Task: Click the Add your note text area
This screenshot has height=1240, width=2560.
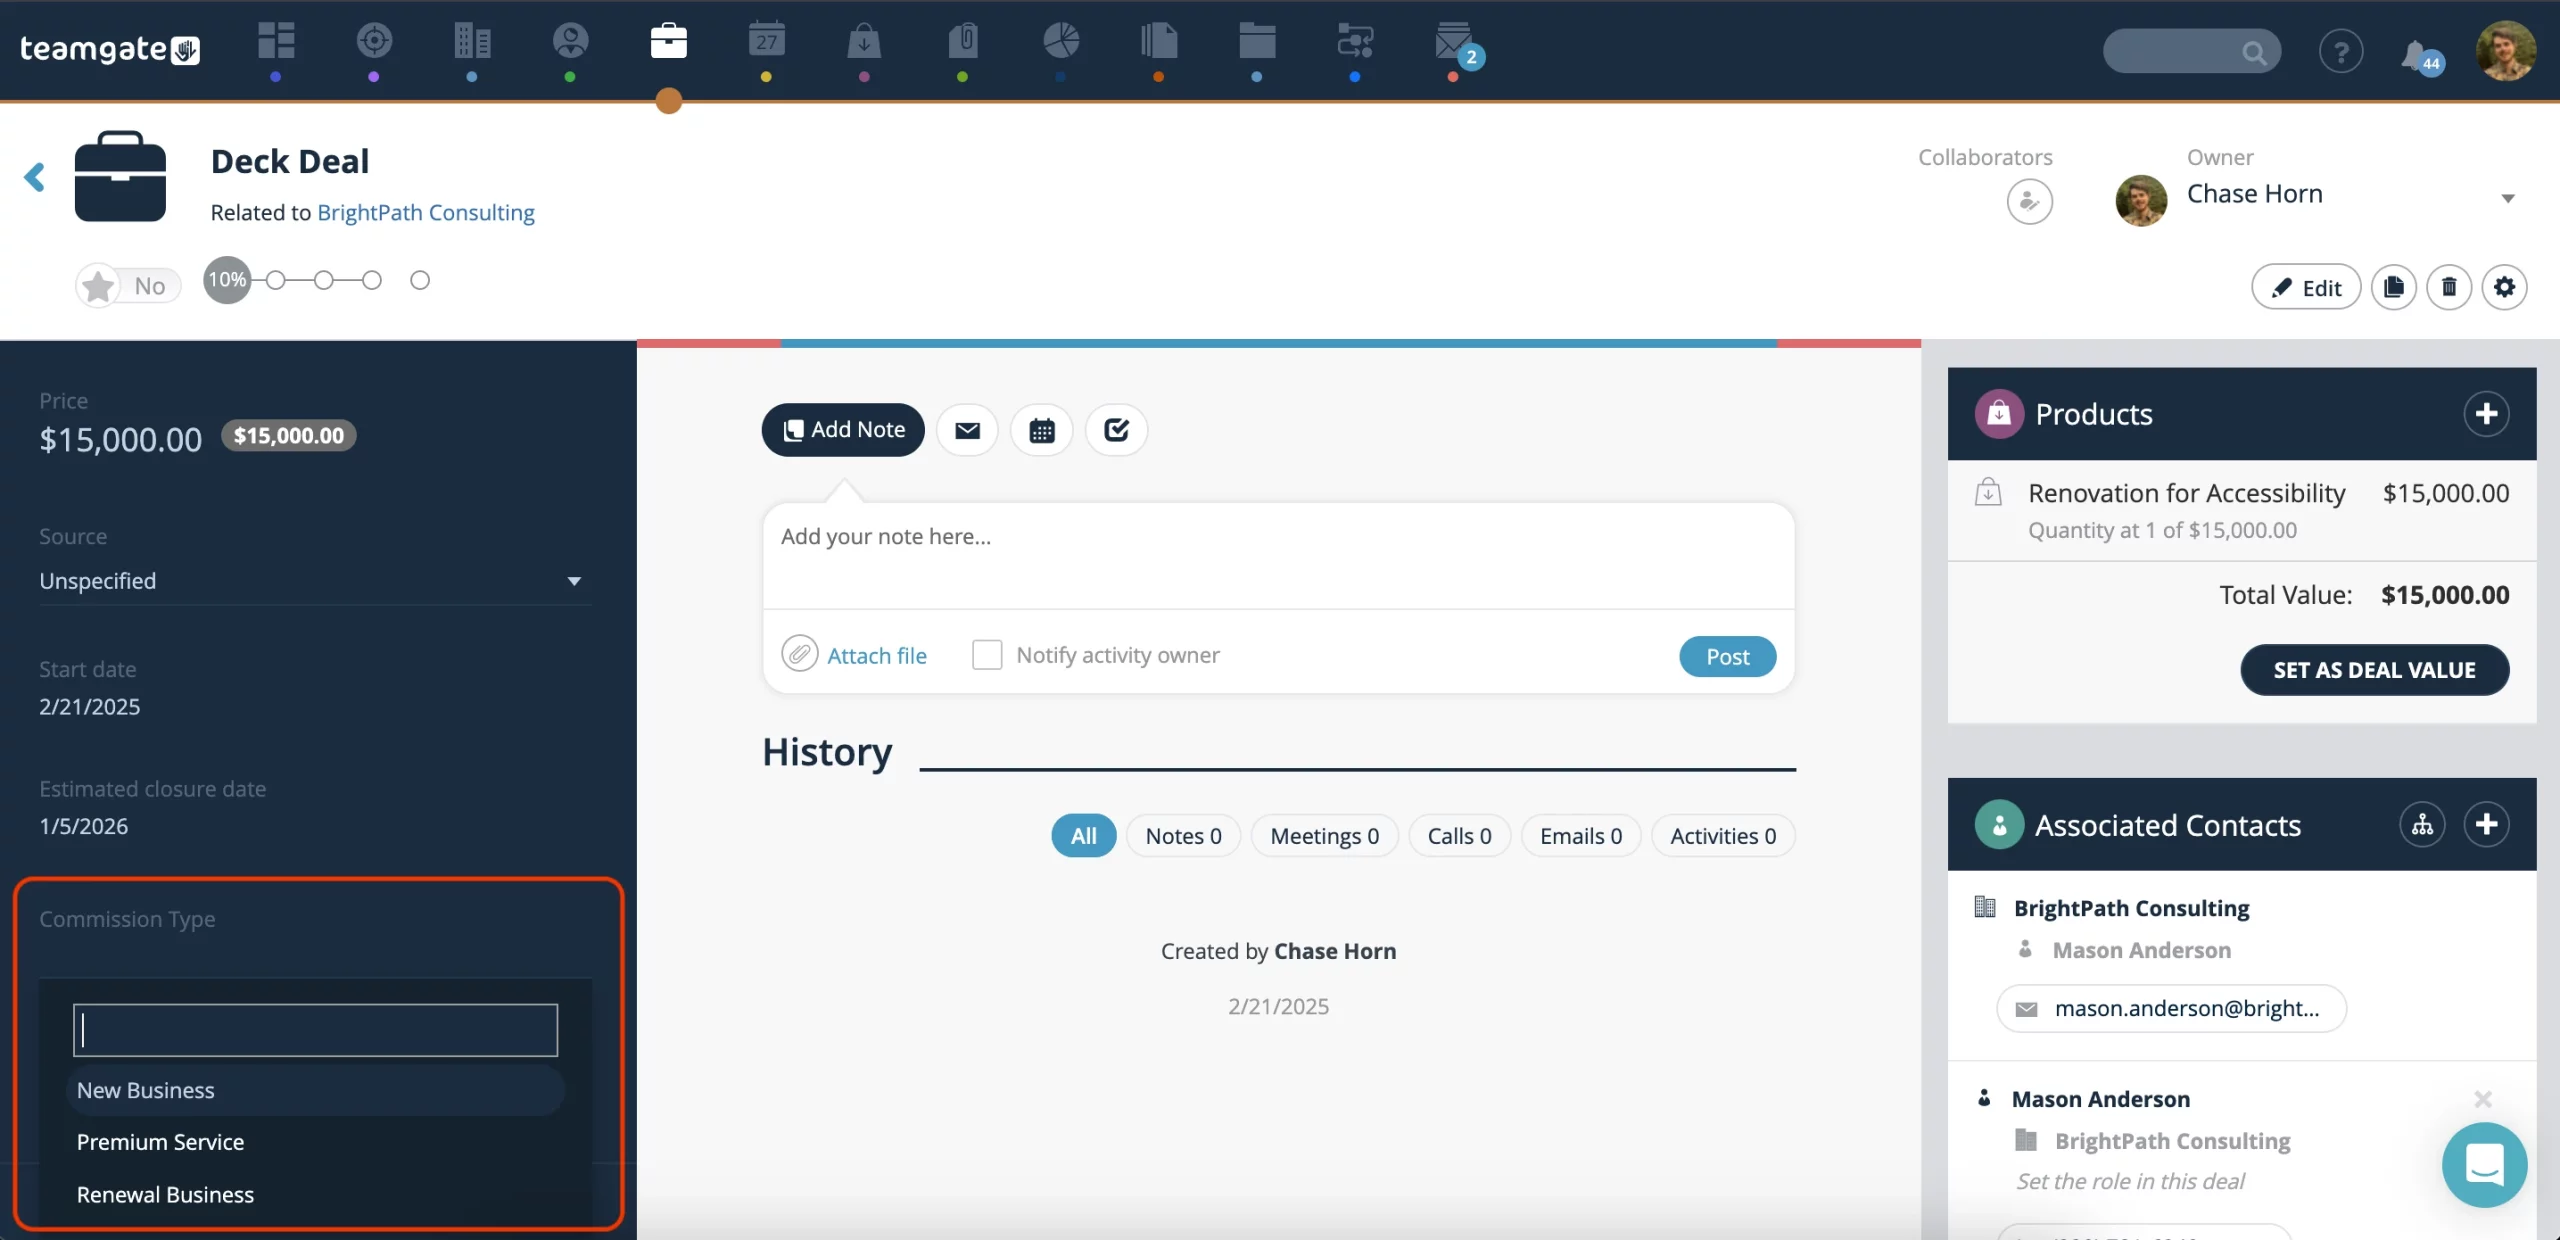Action: 1278,555
